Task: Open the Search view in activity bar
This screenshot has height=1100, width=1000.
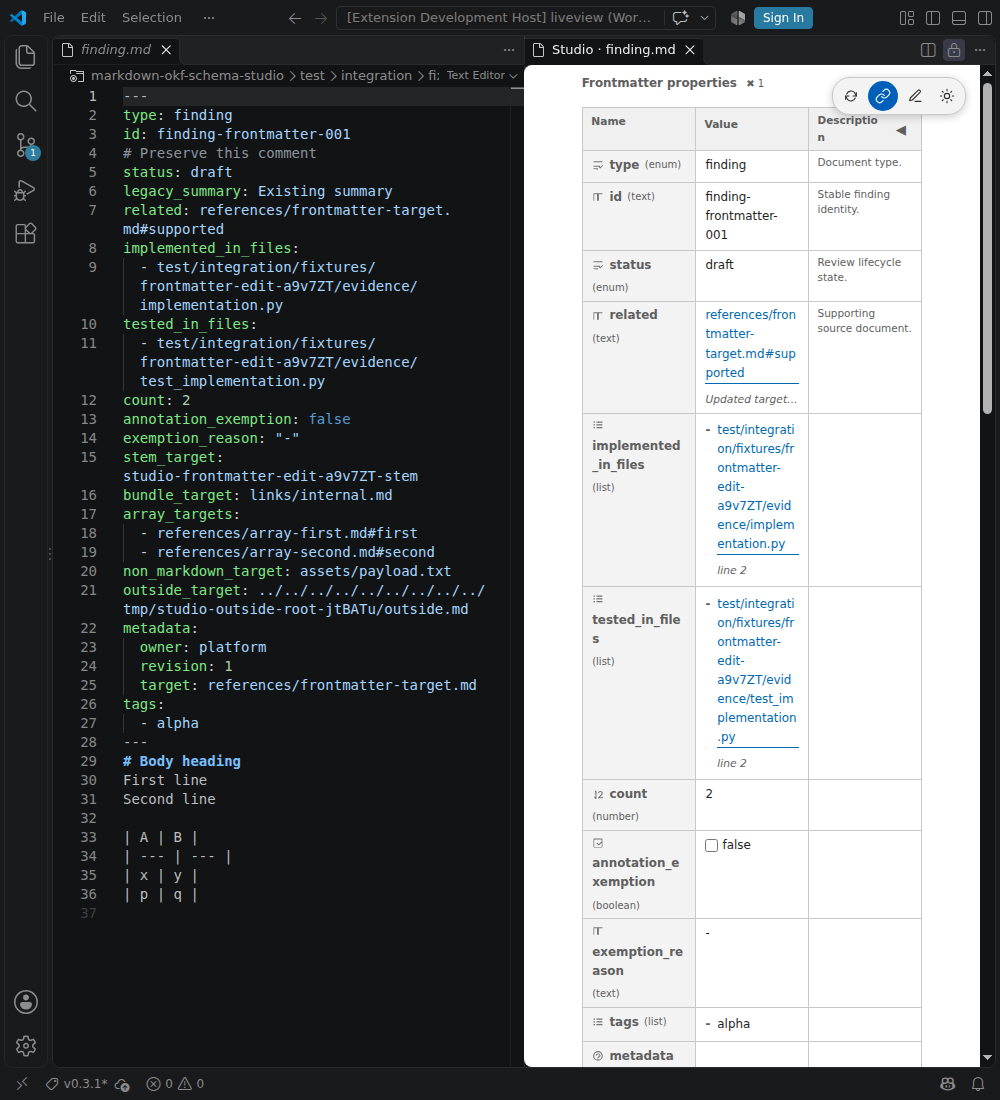Action: [x=25, y=101]
